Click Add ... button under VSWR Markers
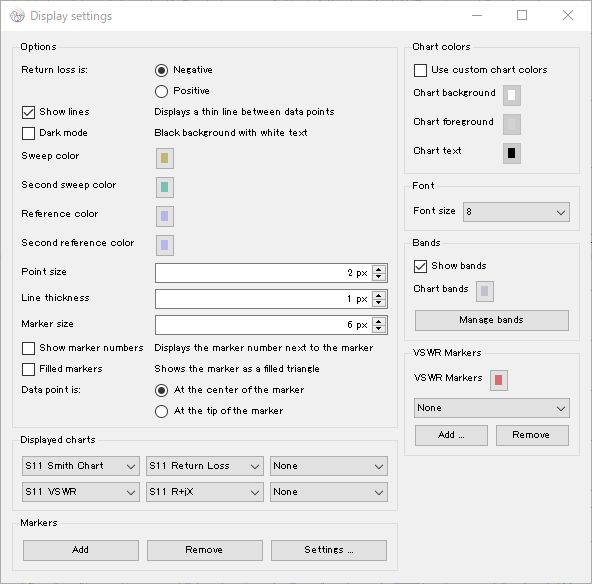Image resolution: width=592 pixels, height=584 pixels. point(451,435)
